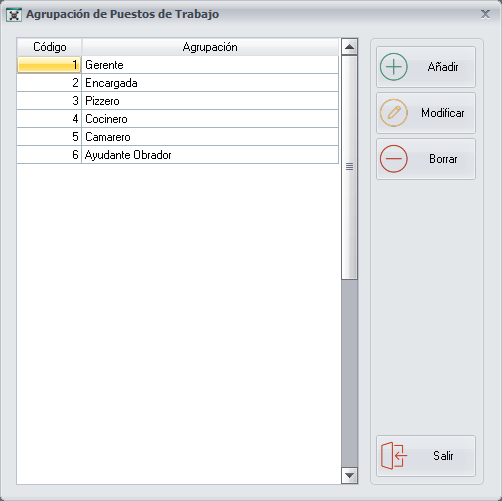
Task: Click the Código column header
Action: tap(49, 47)
